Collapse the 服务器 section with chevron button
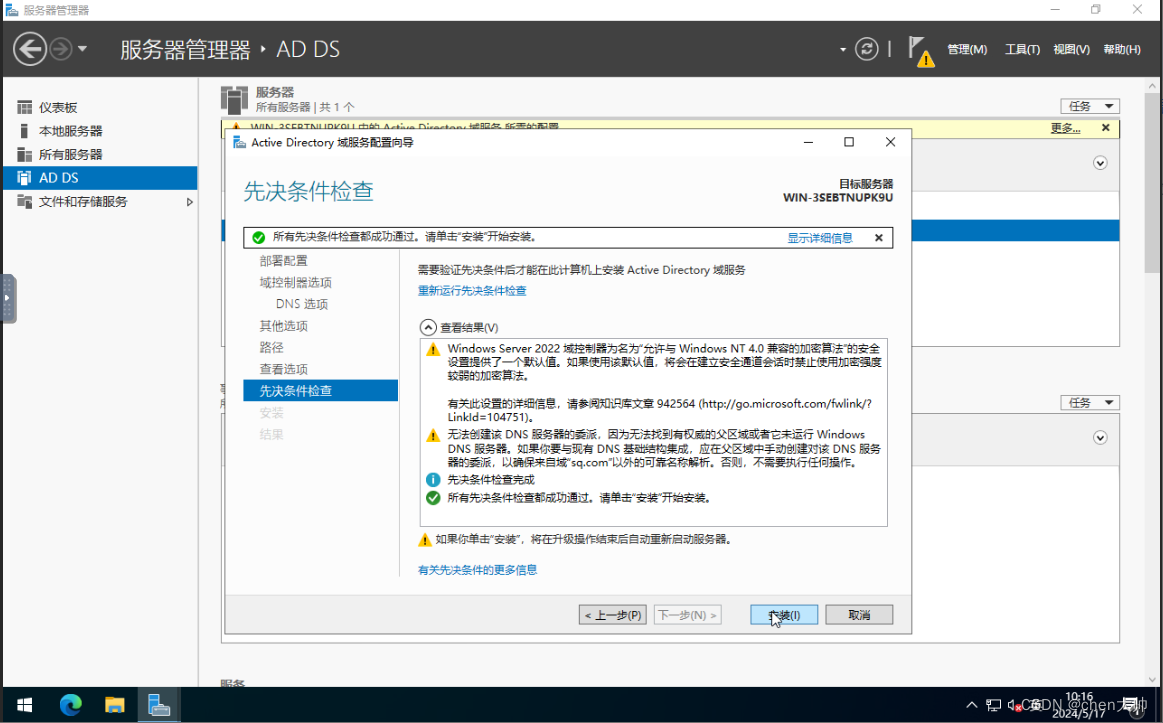Viewport: 1163px width, 723px height. (x=1100, y=163)
